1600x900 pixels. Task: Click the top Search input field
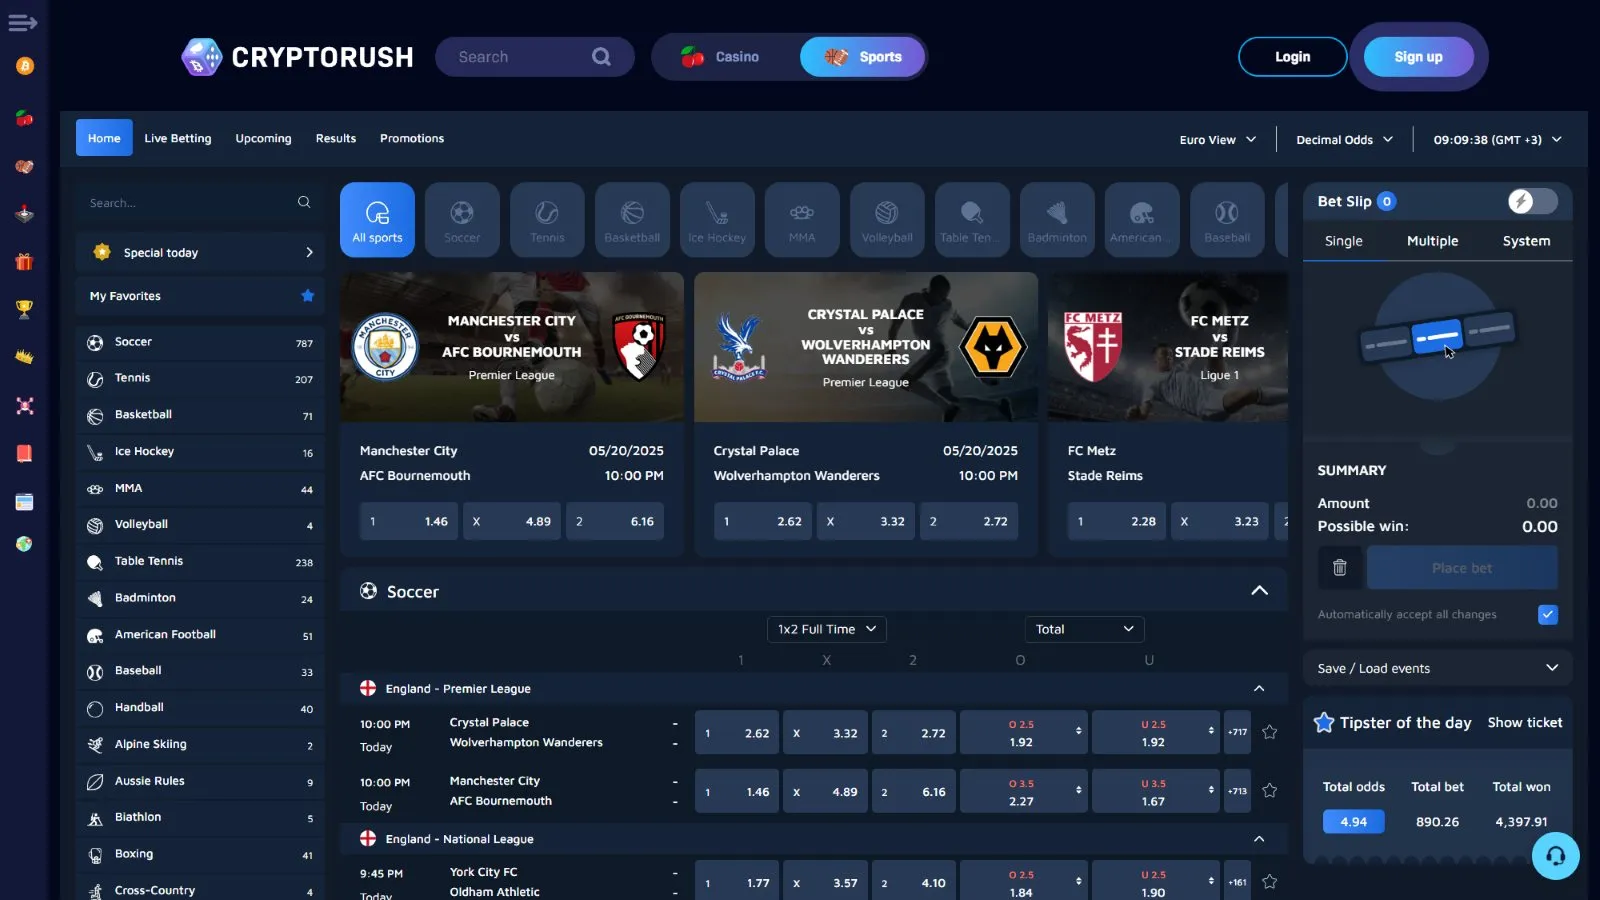[520, 57]
